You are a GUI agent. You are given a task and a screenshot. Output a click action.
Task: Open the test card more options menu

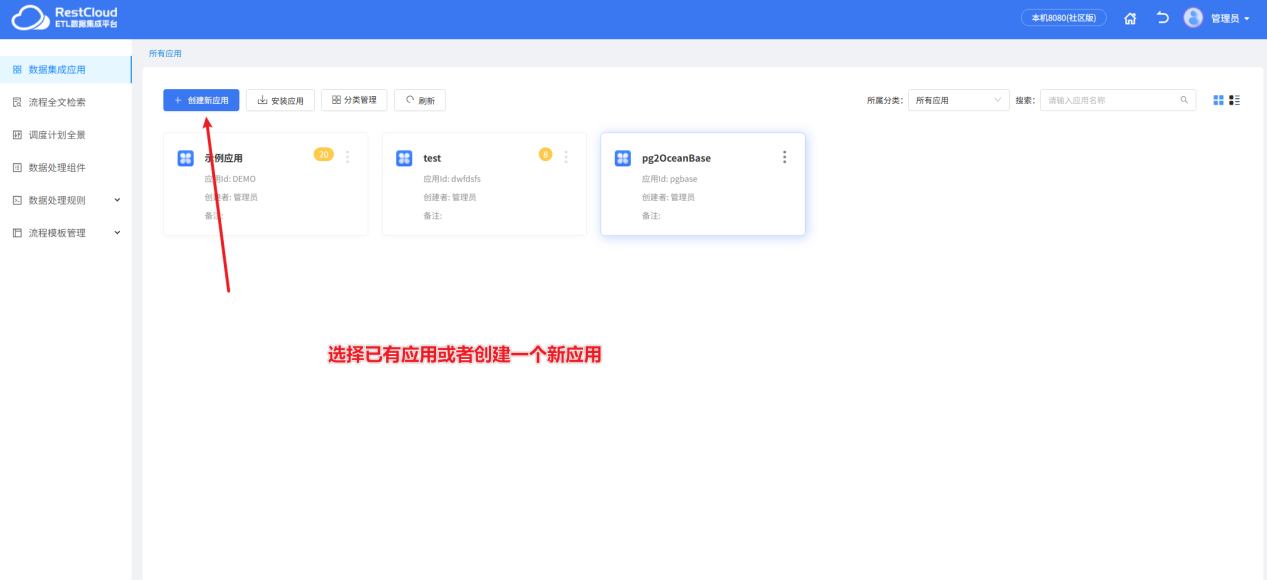coord(566,157)
